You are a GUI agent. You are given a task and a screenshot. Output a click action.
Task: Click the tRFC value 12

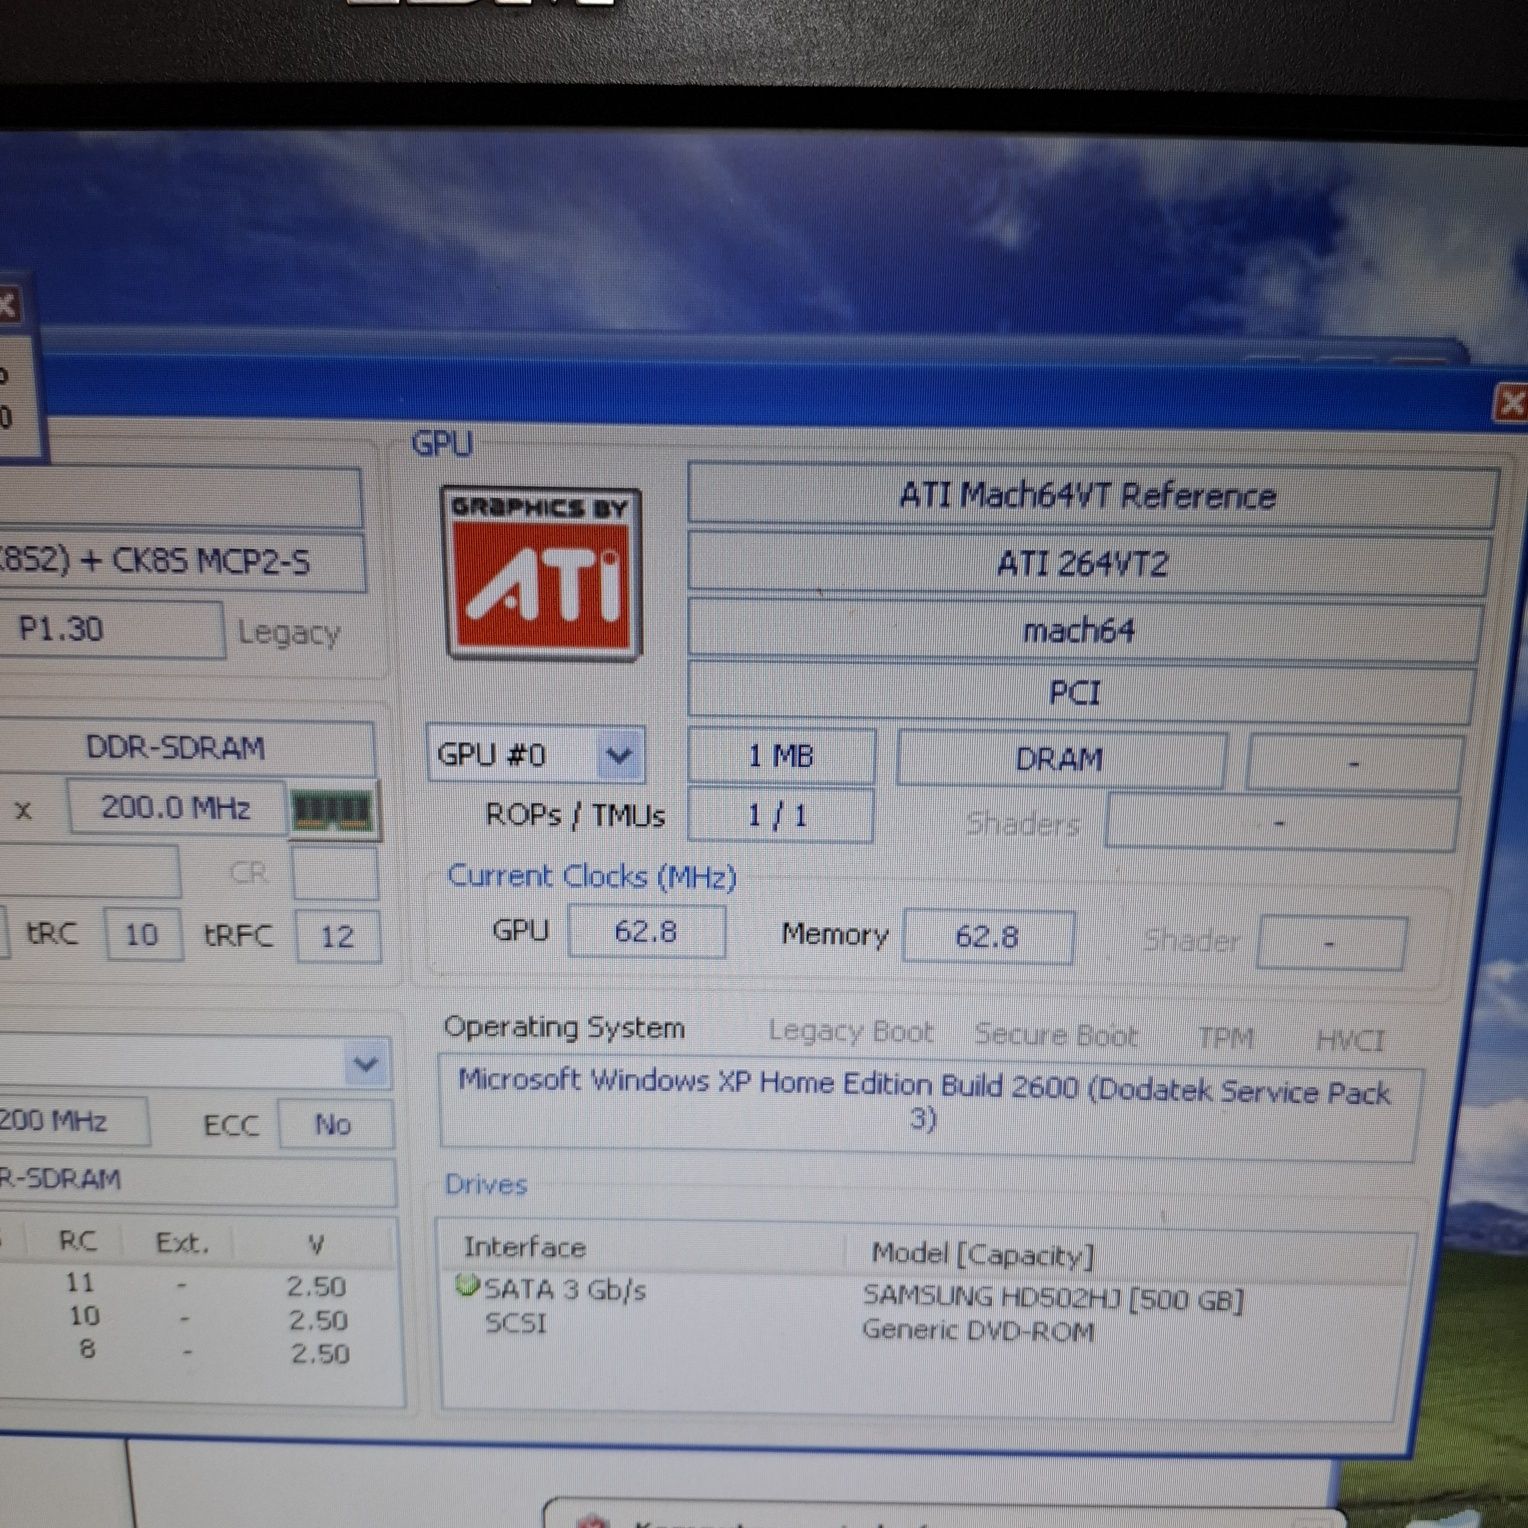click(337, 937)
